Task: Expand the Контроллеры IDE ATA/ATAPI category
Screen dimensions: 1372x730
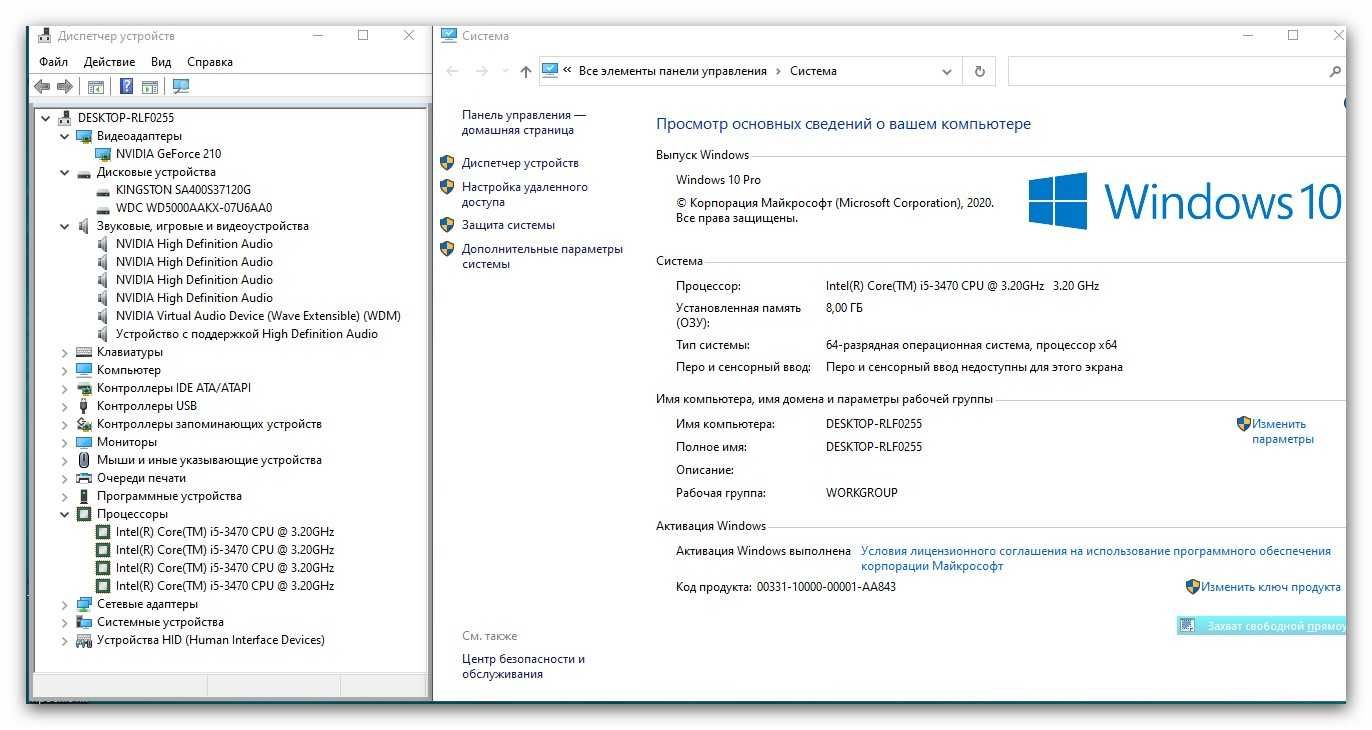Action: point(65,388)
